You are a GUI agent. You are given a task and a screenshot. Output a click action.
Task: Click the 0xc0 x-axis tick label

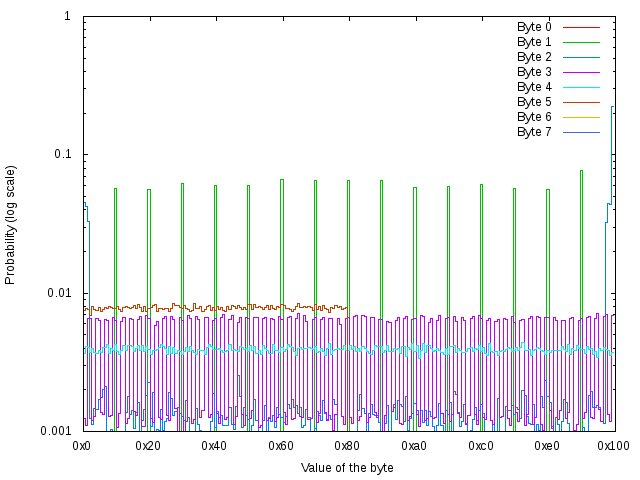point(480,446)
